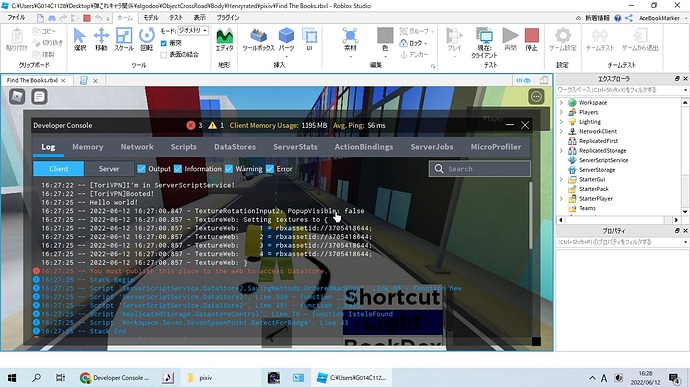Select the Scale tool
Viewport: 690px width, 387px height.
(x=124, y=40)
